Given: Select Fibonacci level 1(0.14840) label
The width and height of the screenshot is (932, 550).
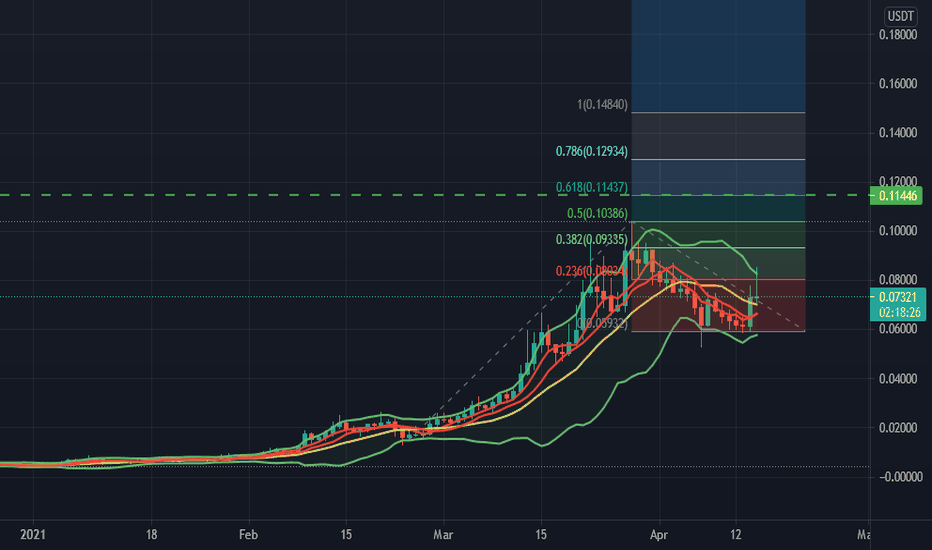Looking at the screenshot, I should click(x=602, y=105).
